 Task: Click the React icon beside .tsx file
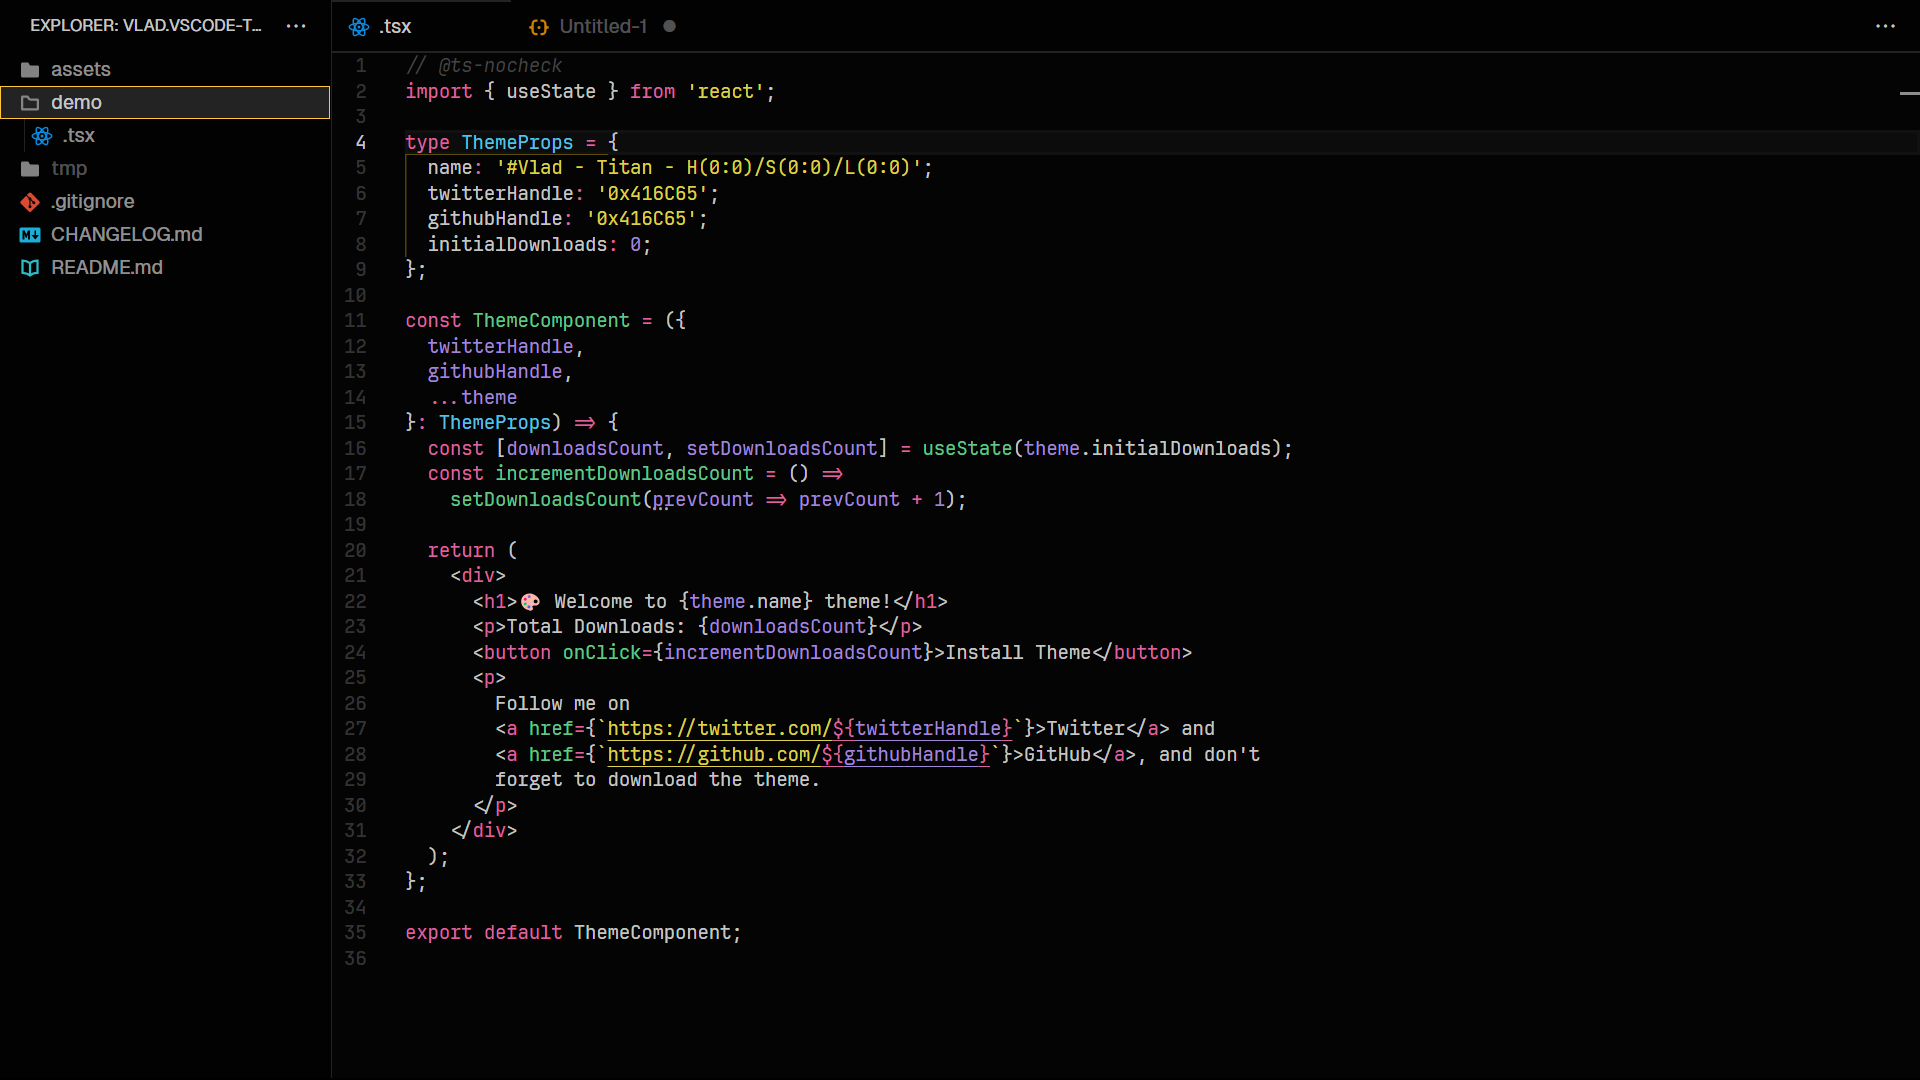(x=42, y=136)
